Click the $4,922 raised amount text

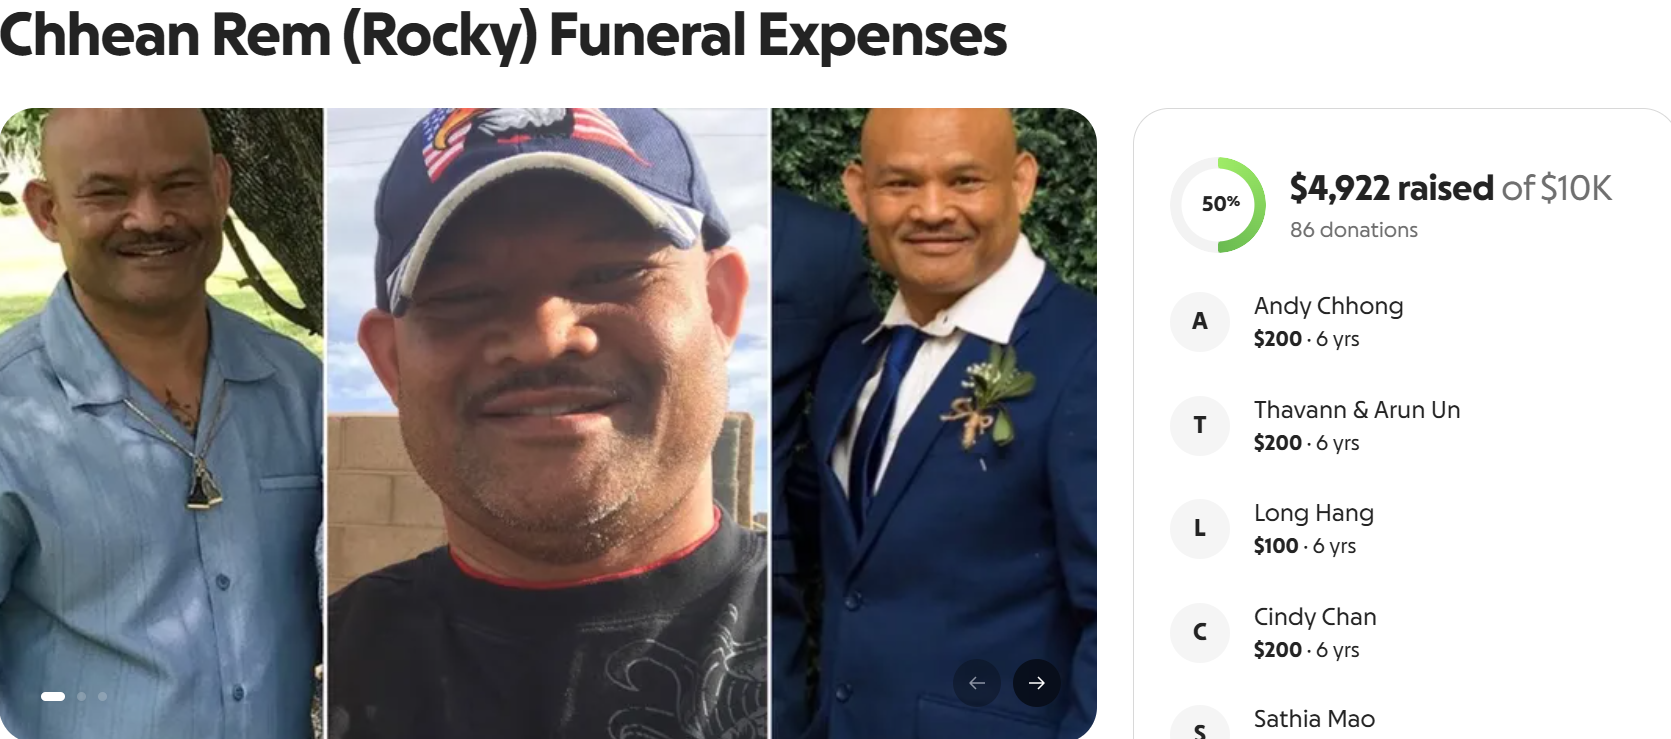(x=1391, y=188)
